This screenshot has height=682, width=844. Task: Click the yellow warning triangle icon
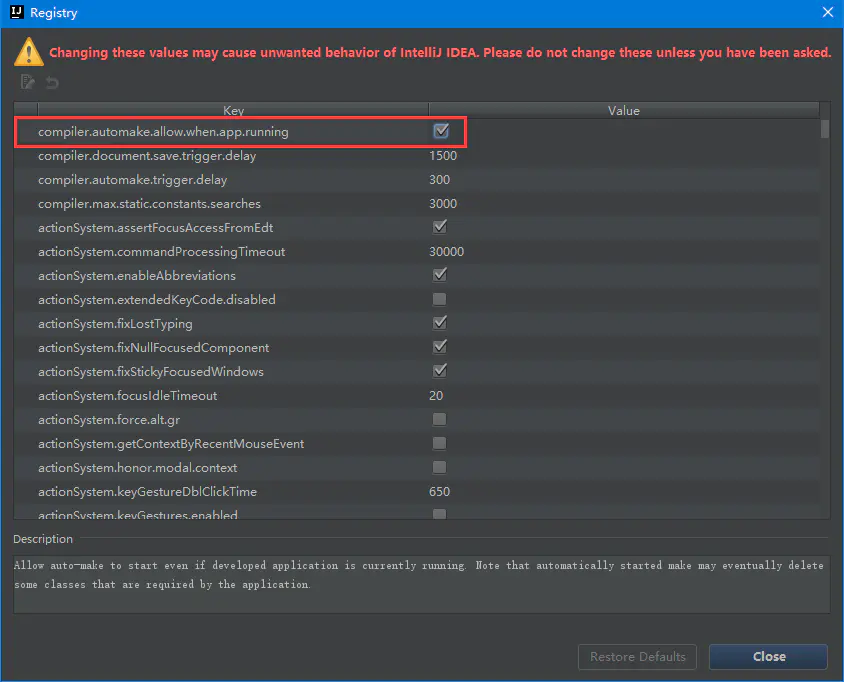coord(29,52)
